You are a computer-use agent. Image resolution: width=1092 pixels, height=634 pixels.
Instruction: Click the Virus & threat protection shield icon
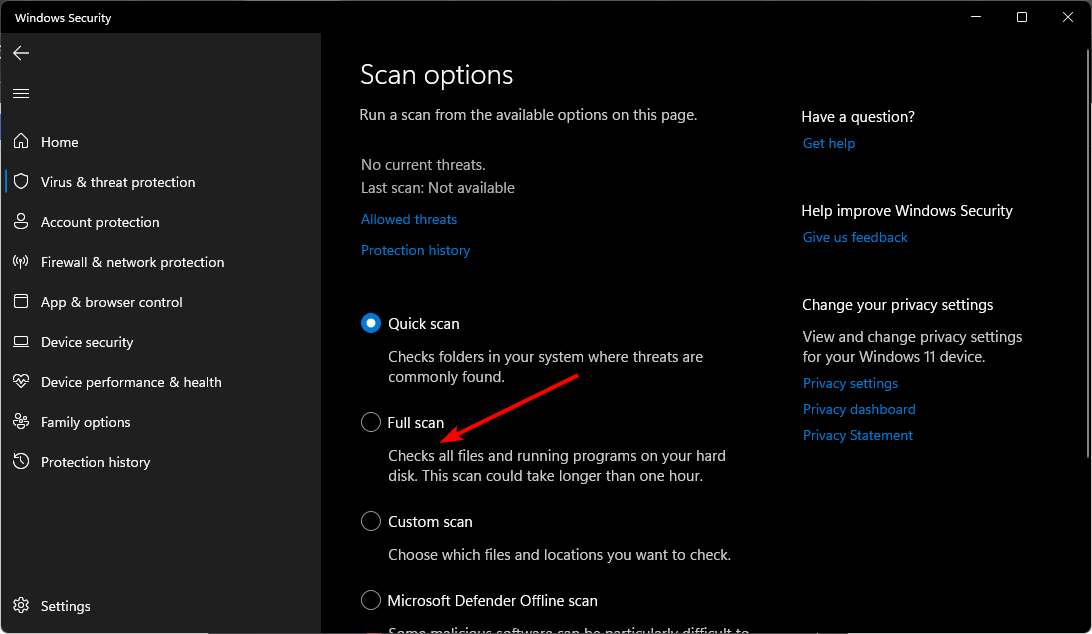(21, 182)
